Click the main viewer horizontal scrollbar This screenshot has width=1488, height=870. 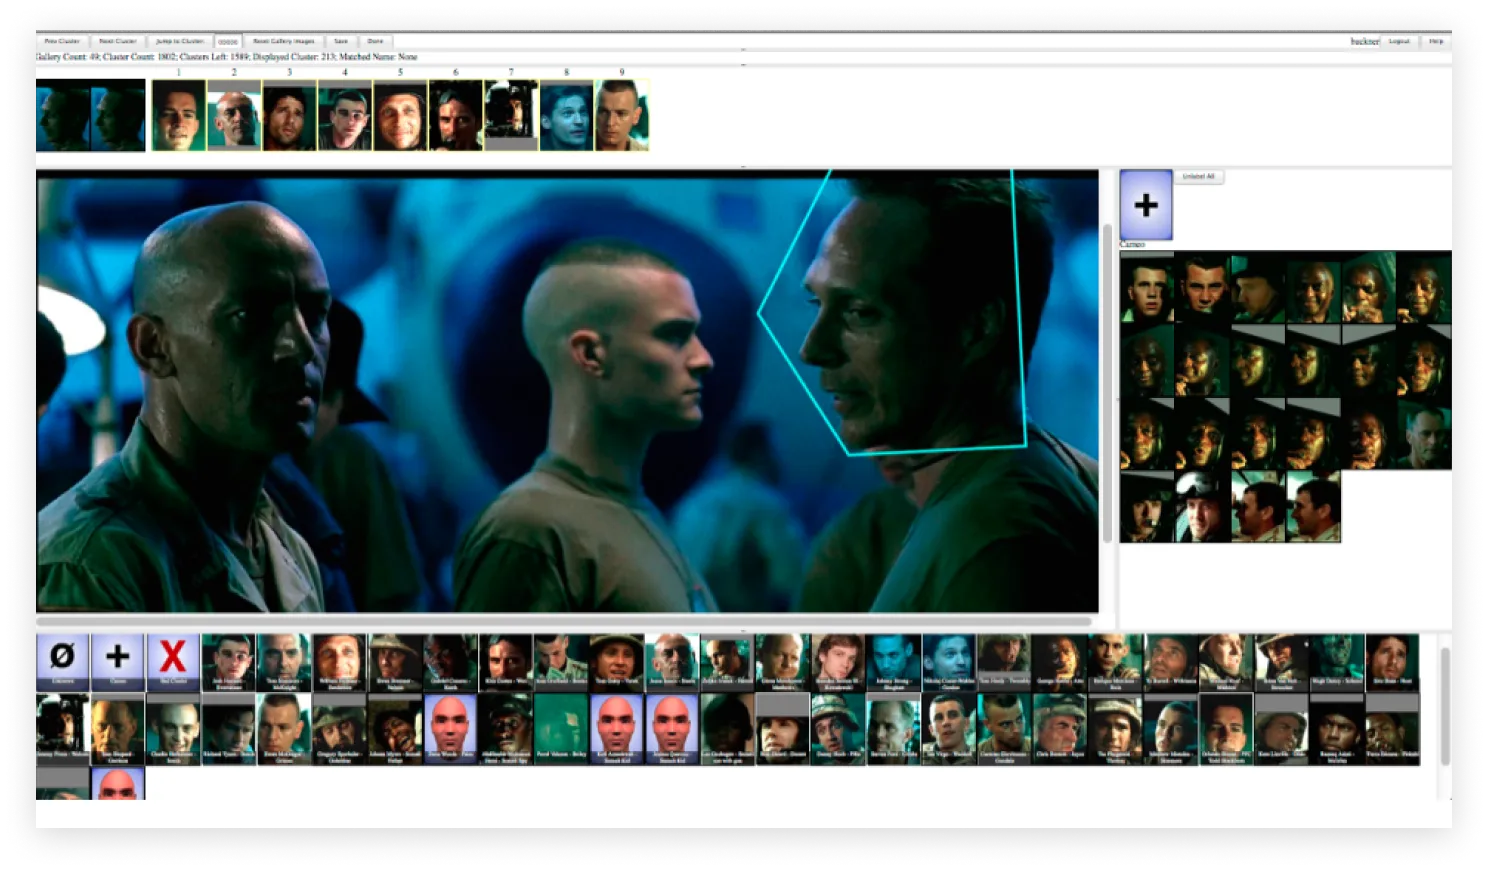coord(564,621)
